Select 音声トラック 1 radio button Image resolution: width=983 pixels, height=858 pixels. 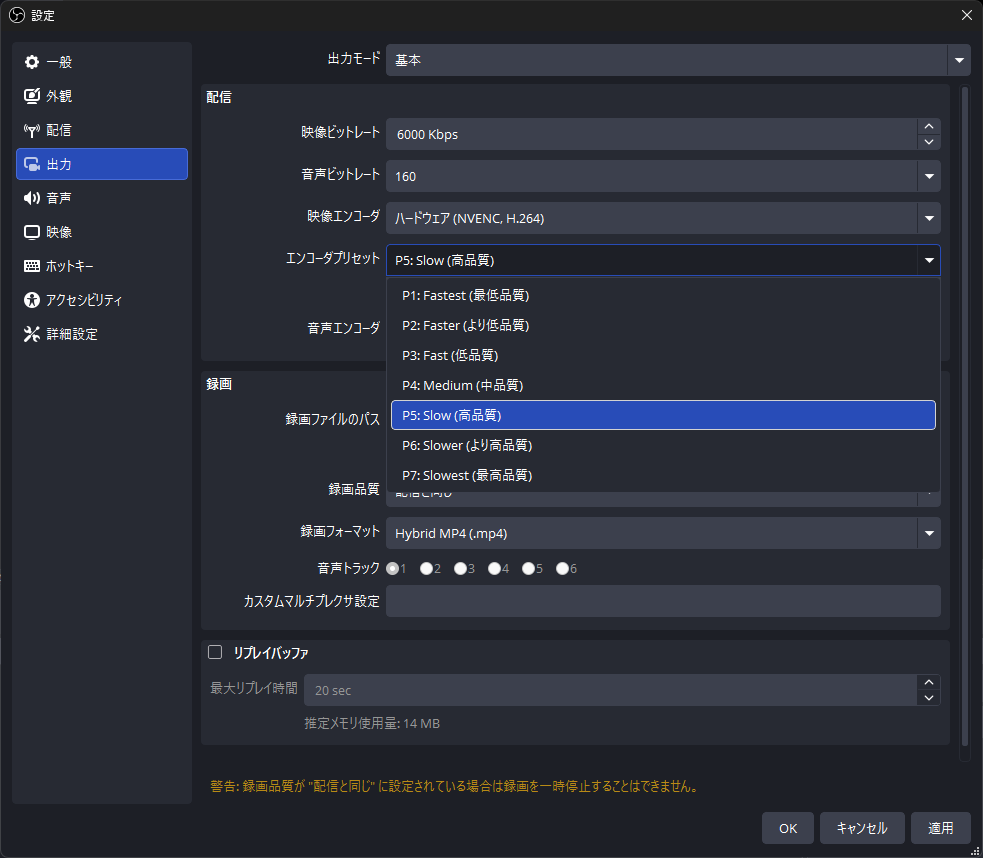coord(393,568)
